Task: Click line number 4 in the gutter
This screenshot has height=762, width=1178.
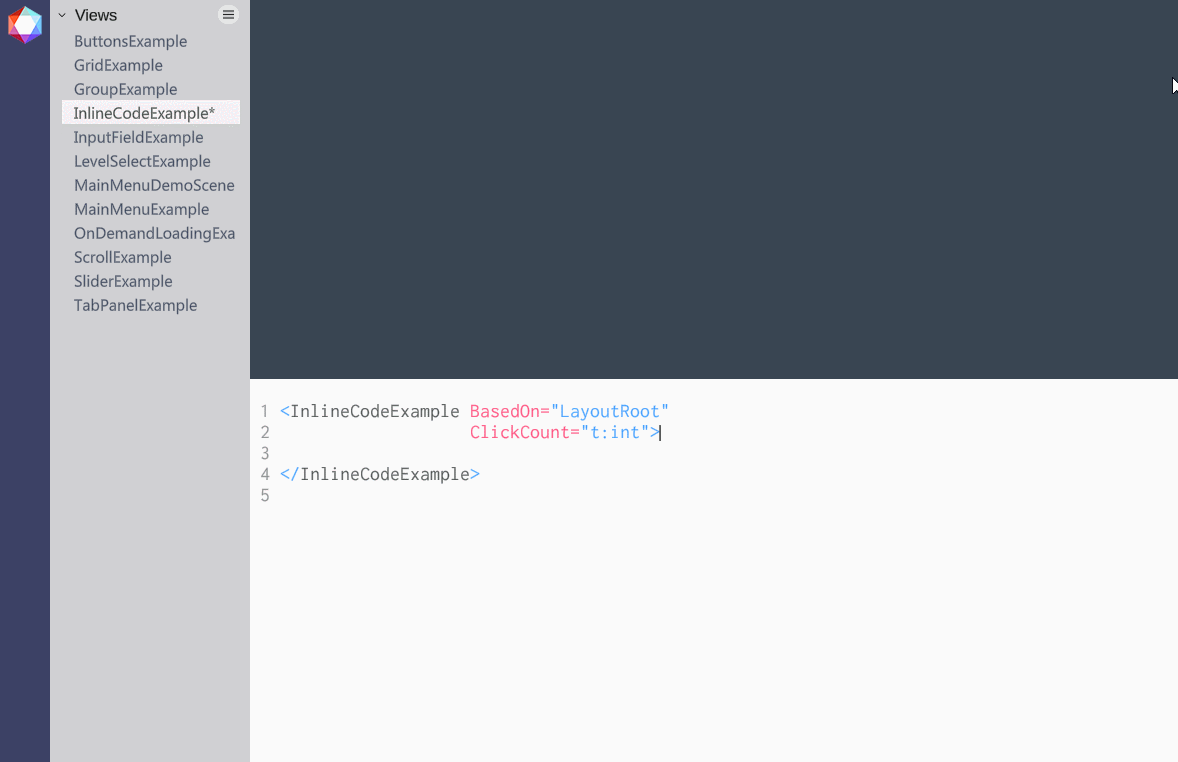Action: click(264, 475)
